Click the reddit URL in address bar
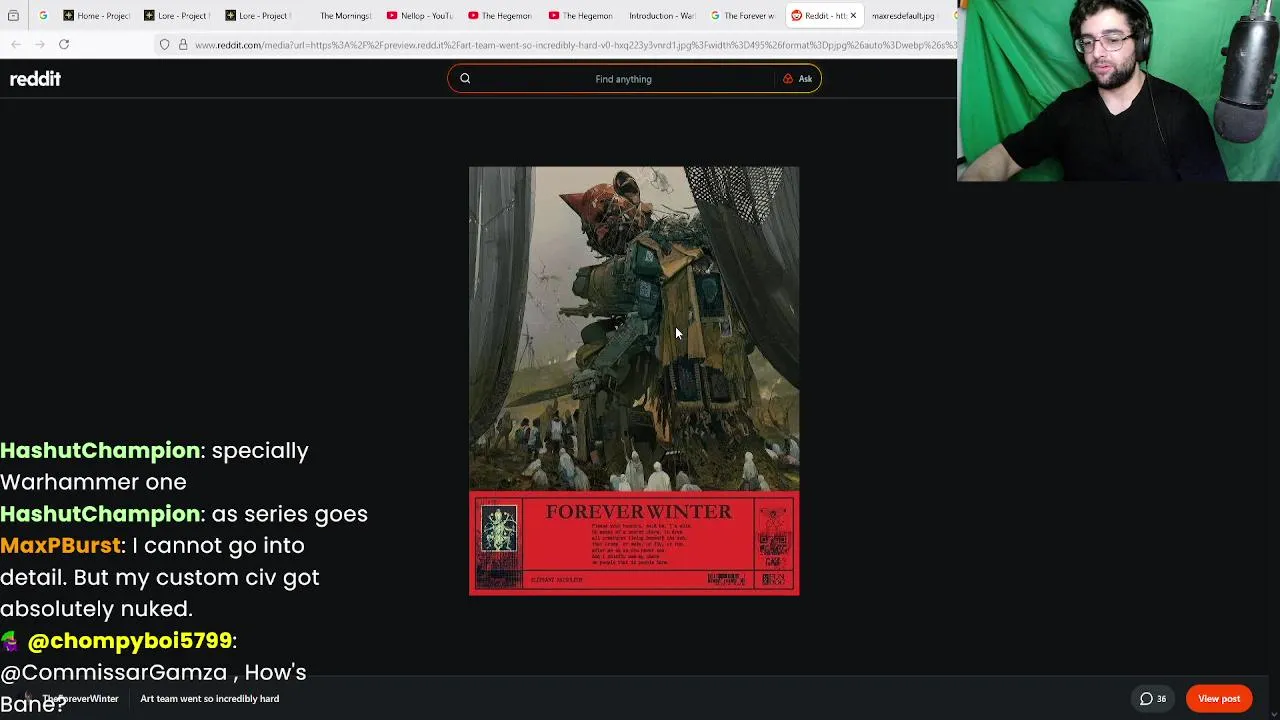Screen dimensions: 1280x720 click(575, 45)
